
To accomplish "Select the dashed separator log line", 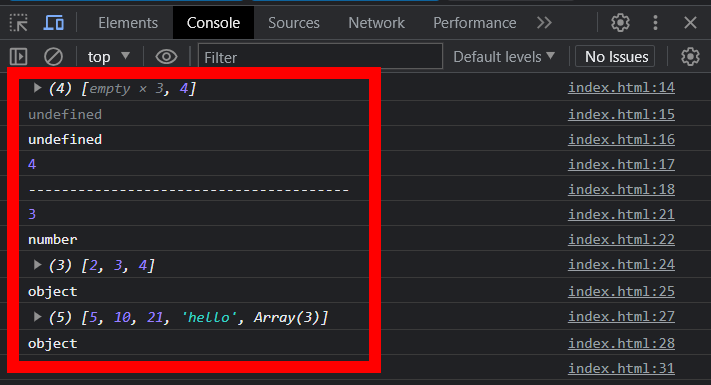I will click(x=189, y=190).
